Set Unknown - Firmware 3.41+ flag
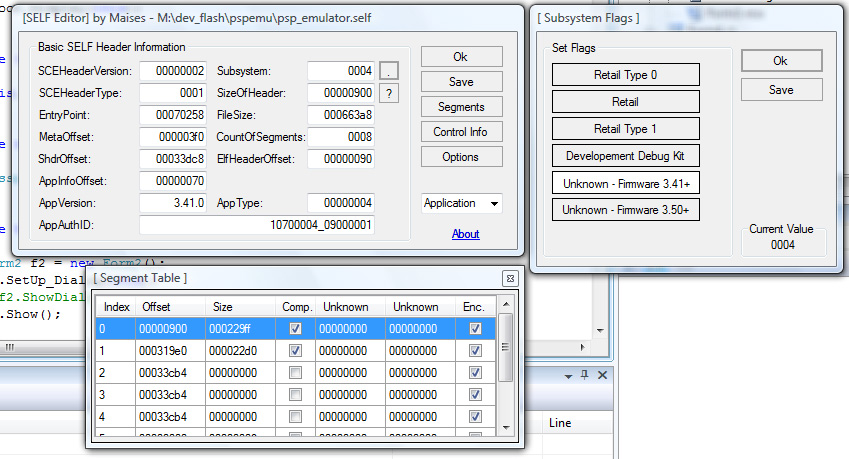This screenshot has width=849, height=459. pos(625,183)
